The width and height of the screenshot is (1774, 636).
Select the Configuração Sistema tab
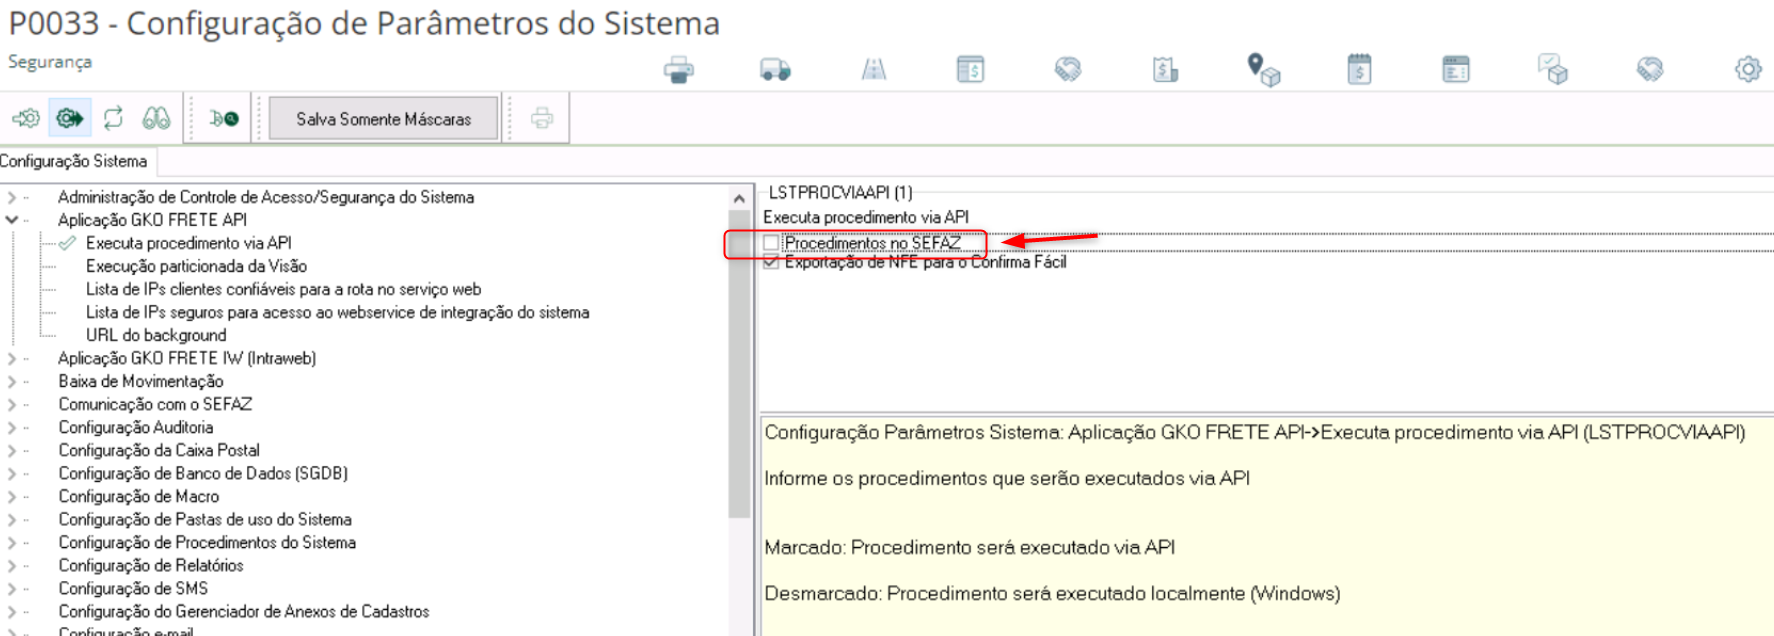point(74,161)
